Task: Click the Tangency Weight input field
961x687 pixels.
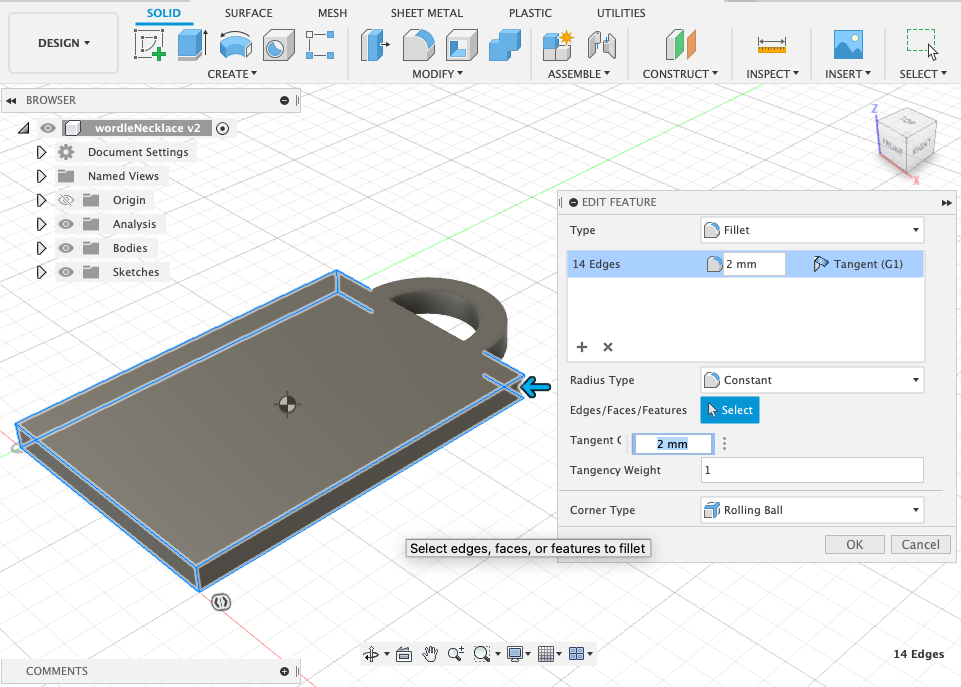Action: [x=812, y=470]
